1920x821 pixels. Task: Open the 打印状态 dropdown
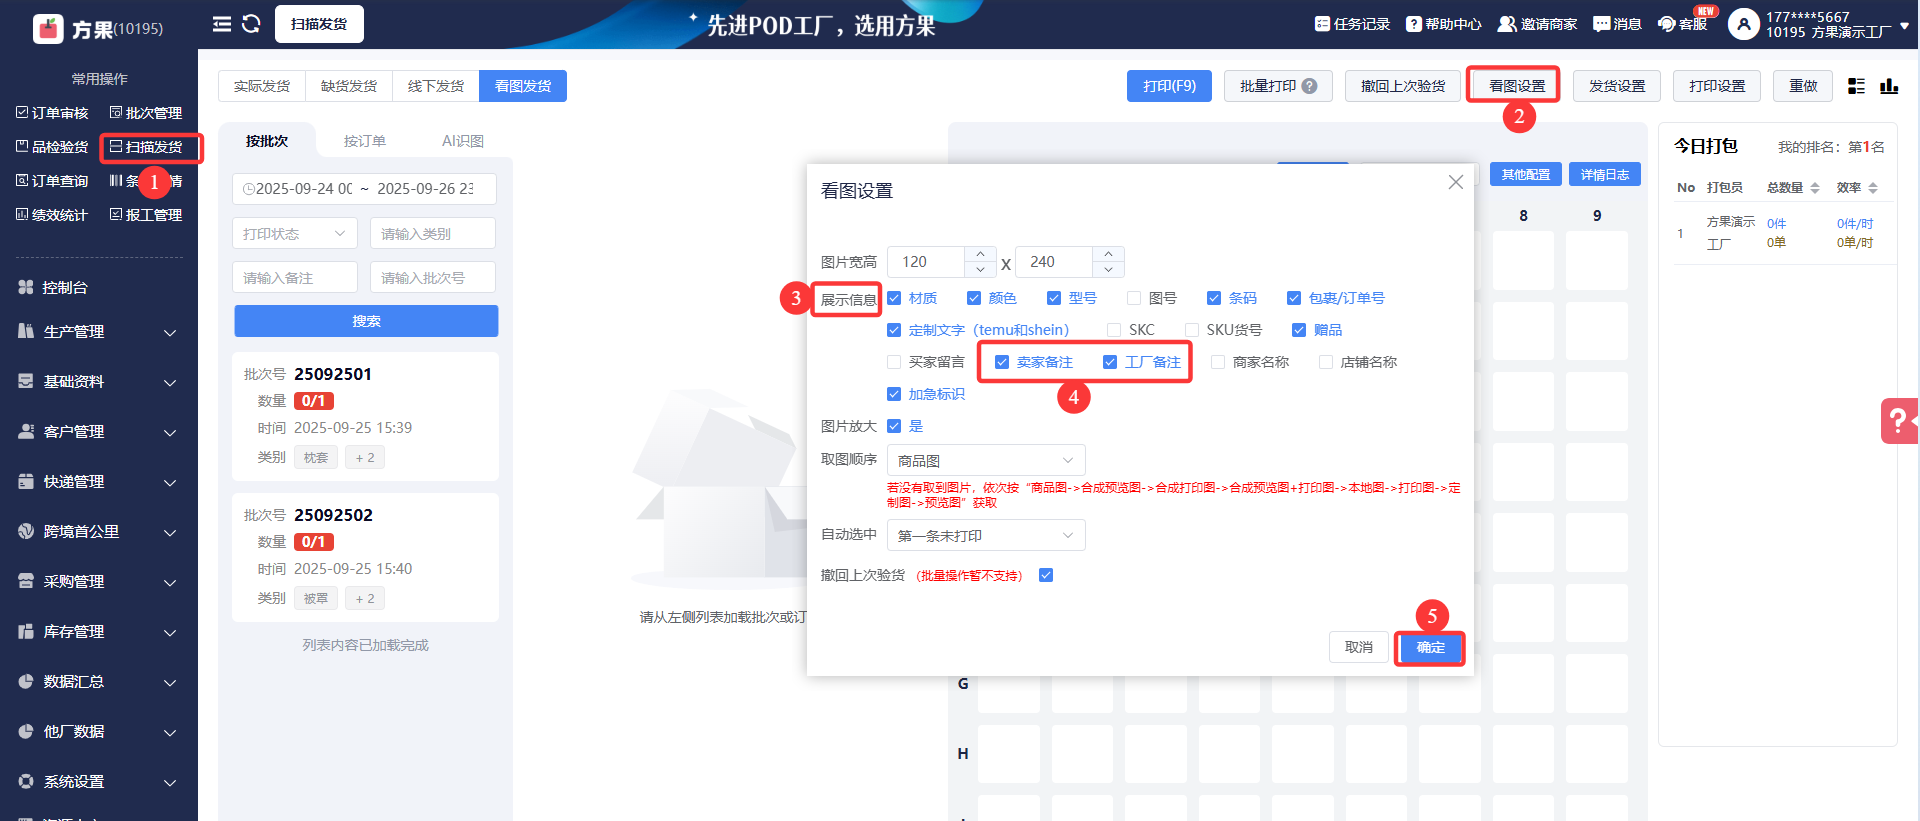pos(295,233)
